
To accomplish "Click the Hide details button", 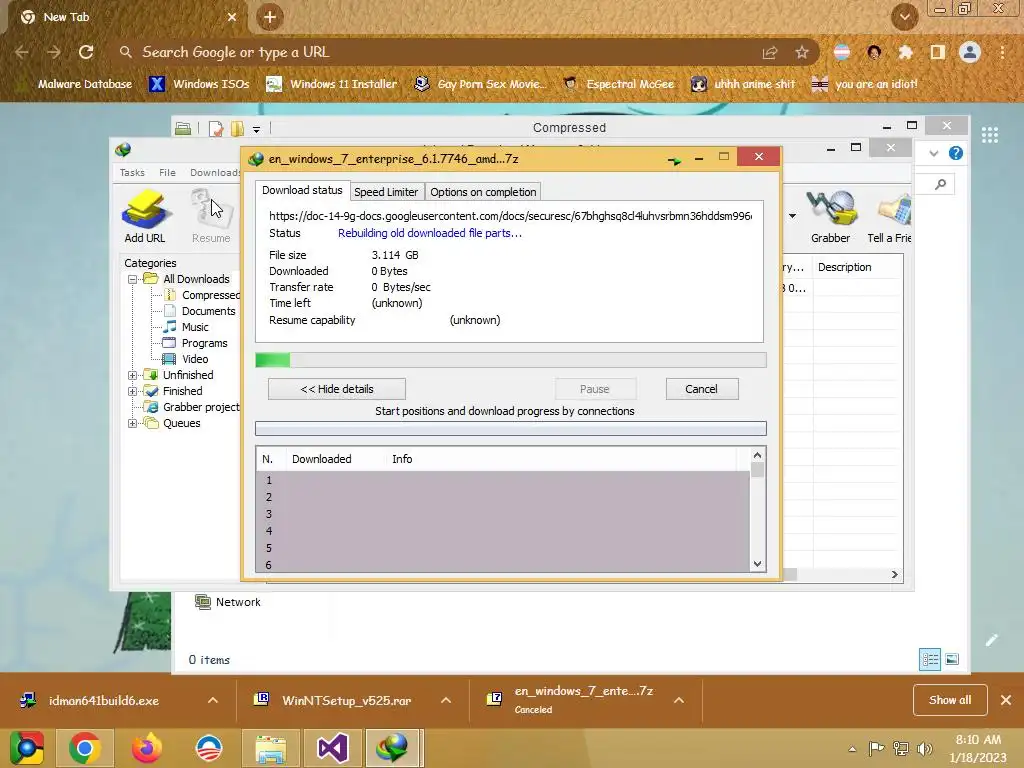I will (337, 389).
